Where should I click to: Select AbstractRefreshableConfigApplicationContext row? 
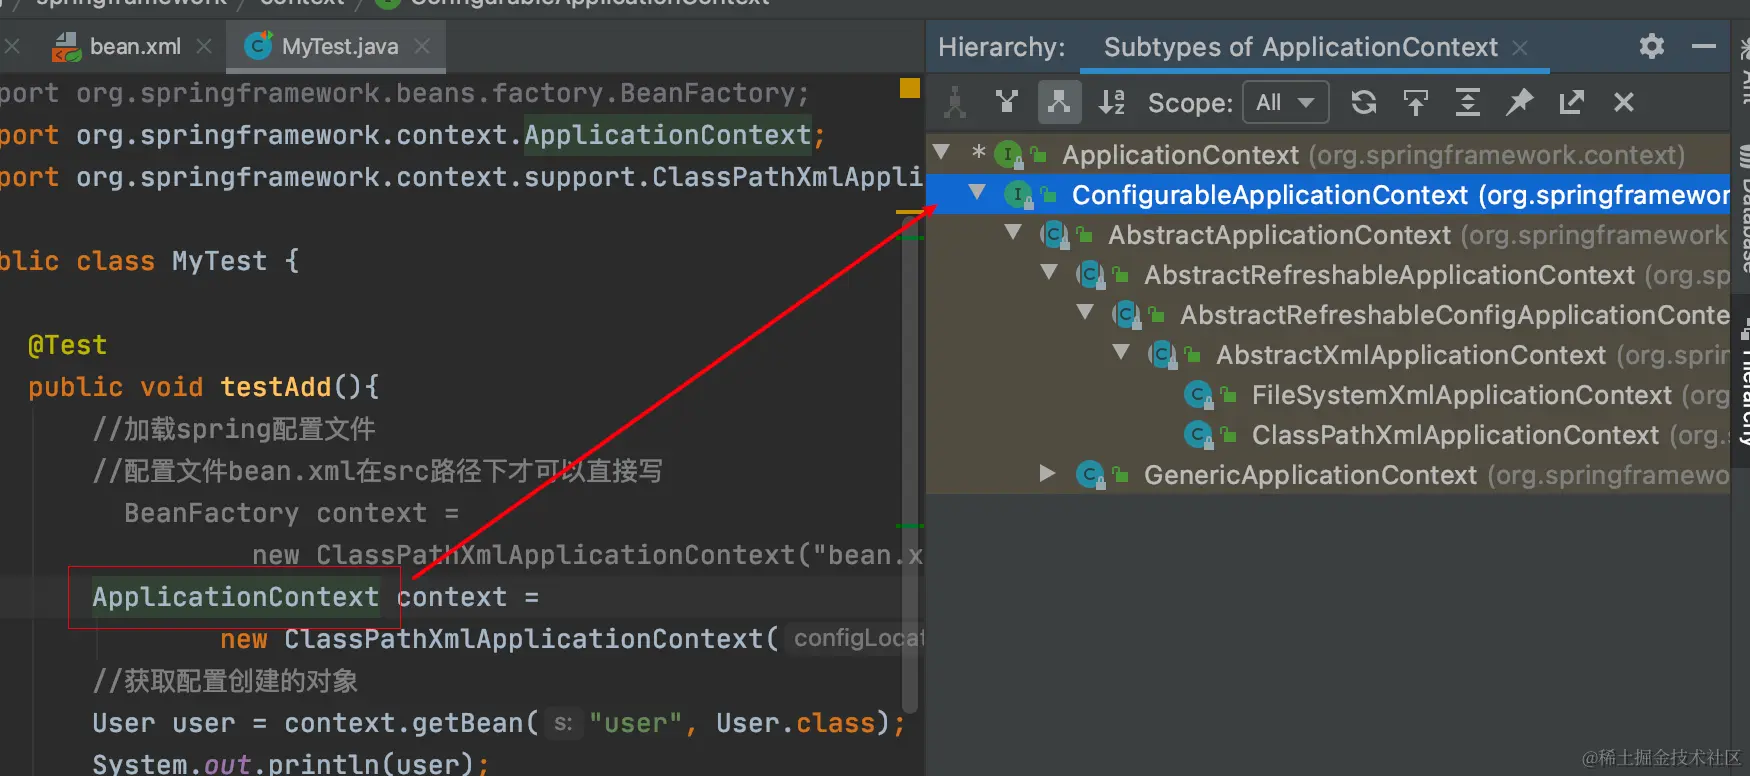(x=1328, y=315)
